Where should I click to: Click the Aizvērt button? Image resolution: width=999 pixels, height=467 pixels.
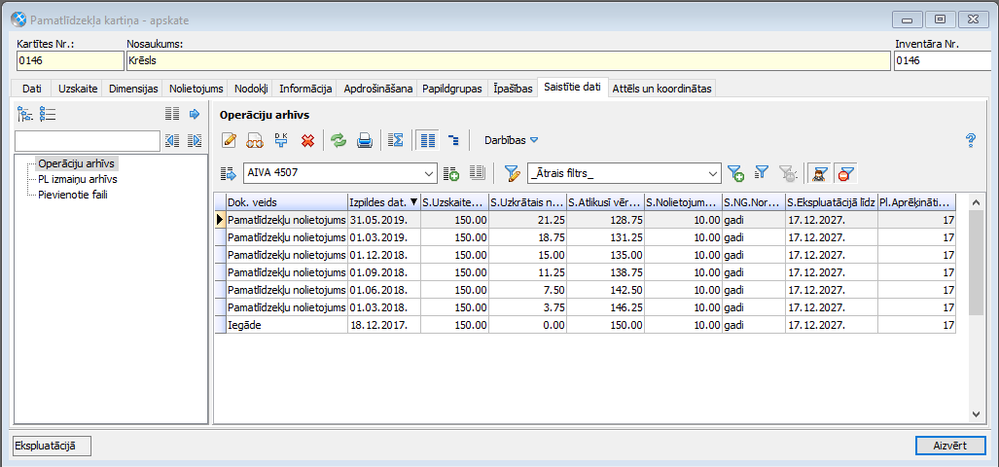pyautogui.click(x=951, y=445)
